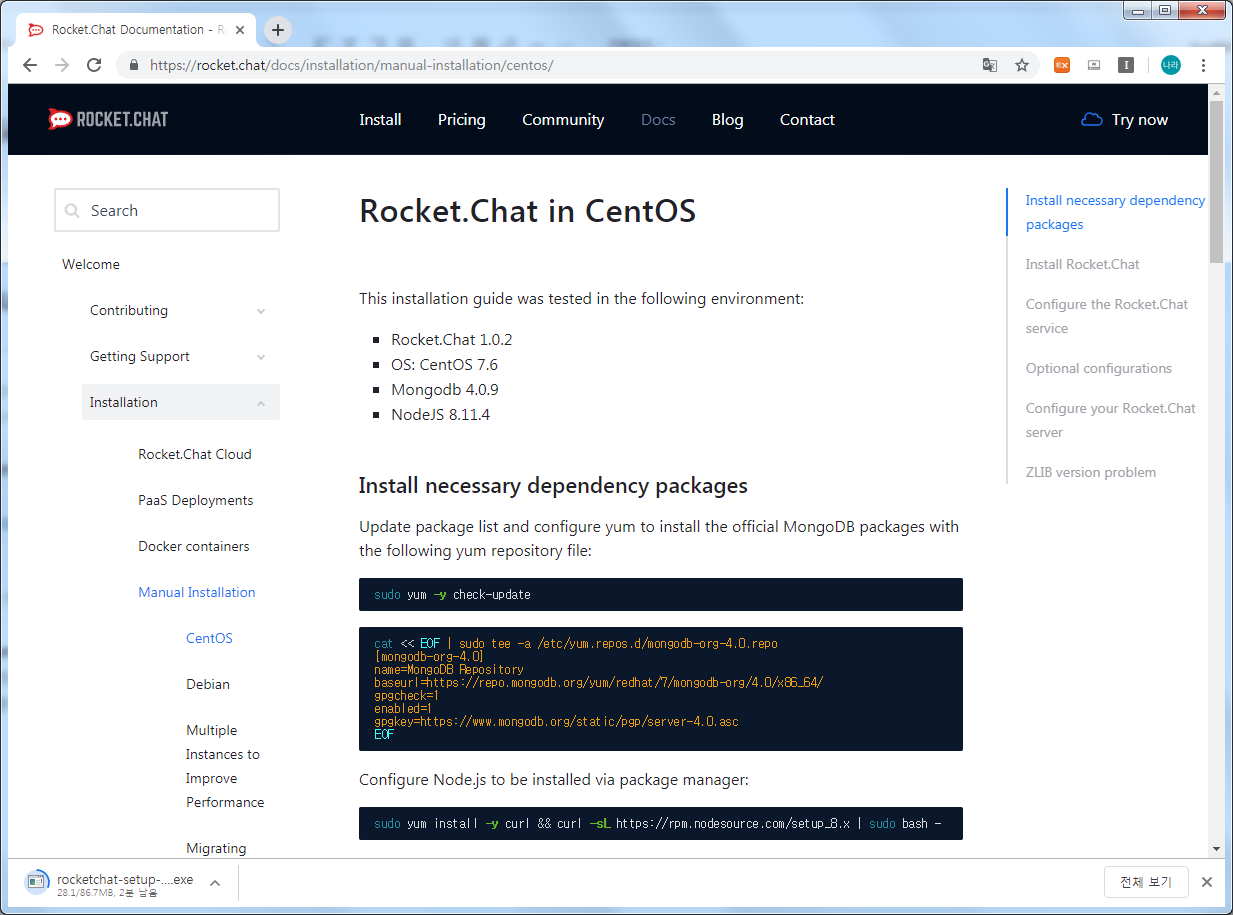Click the page vertical scrollbar thumb

tap(1216, 181)
